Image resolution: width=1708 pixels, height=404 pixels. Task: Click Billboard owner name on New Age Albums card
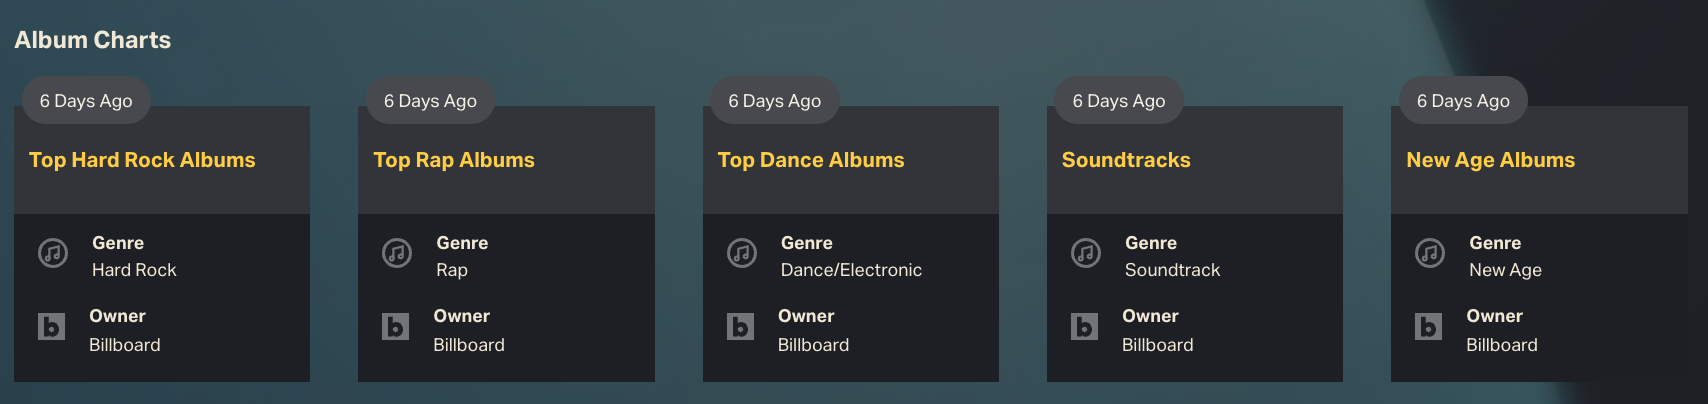(x=1502, y=345)
